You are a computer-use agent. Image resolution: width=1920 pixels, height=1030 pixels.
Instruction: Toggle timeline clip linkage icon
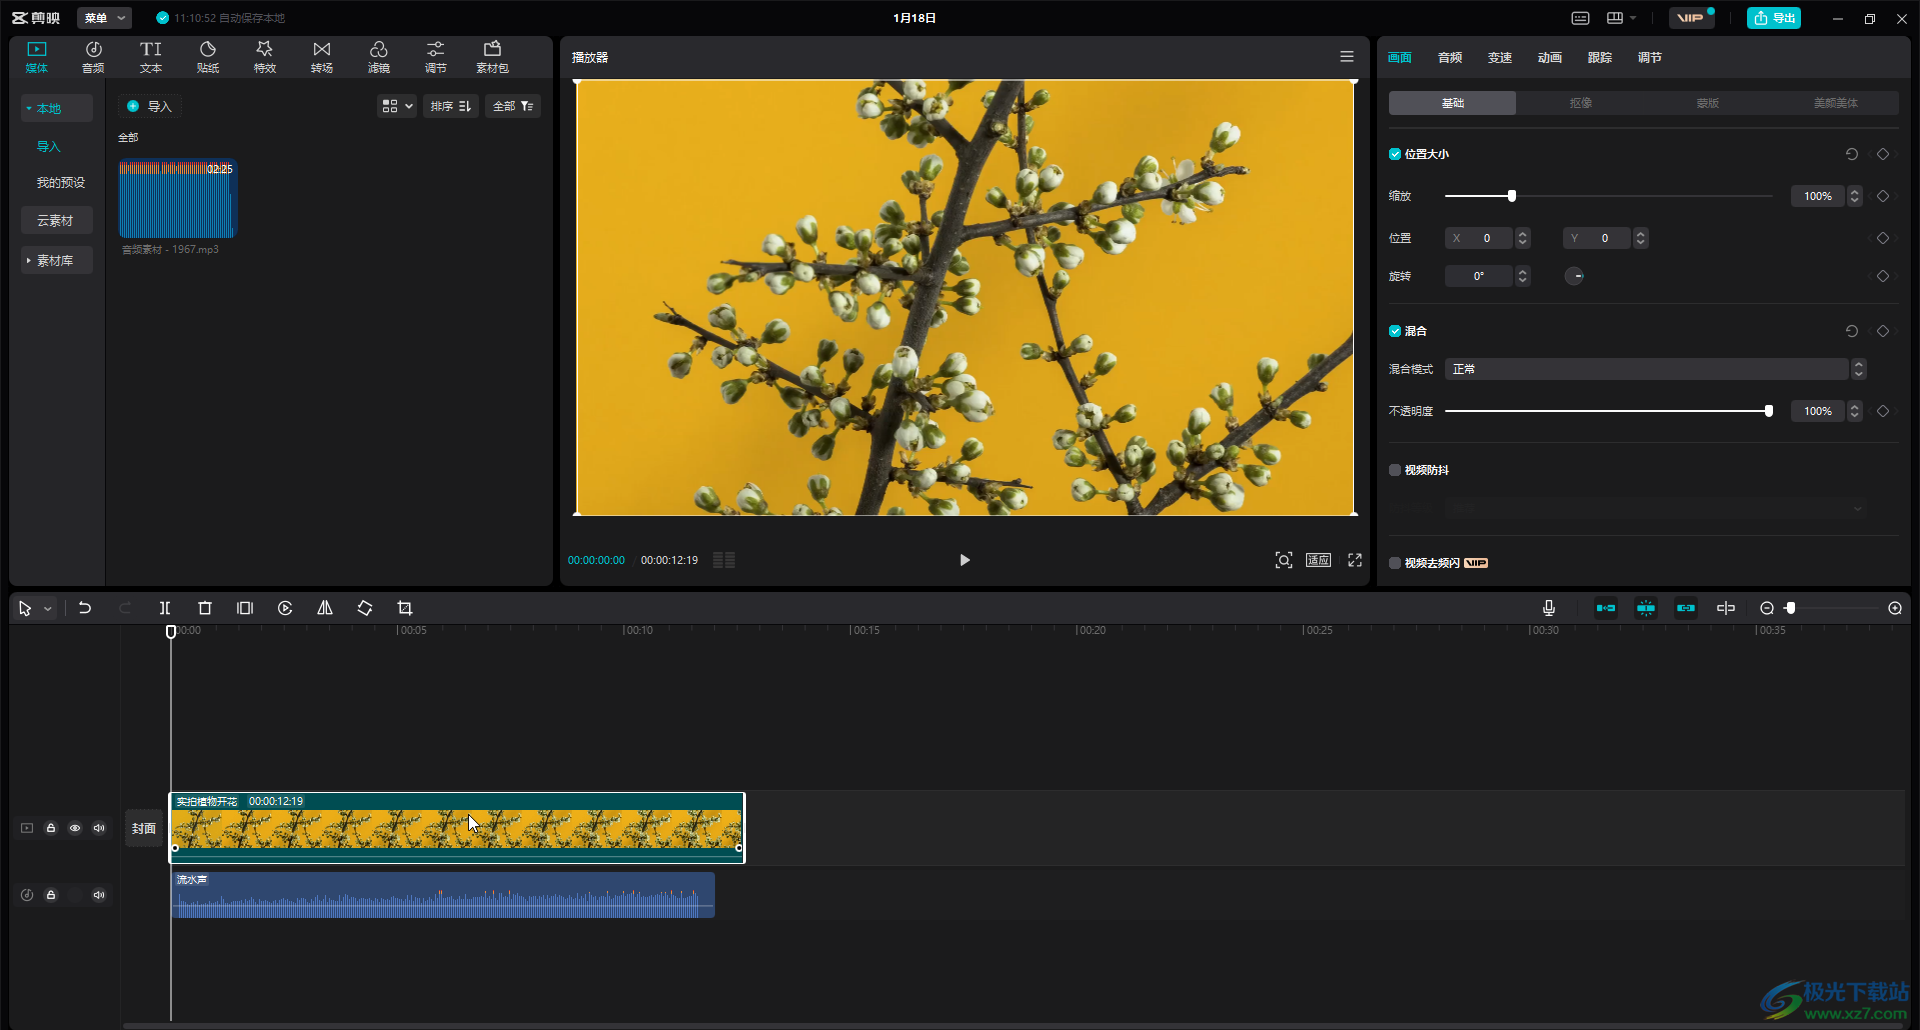(x=1686, y=608)
